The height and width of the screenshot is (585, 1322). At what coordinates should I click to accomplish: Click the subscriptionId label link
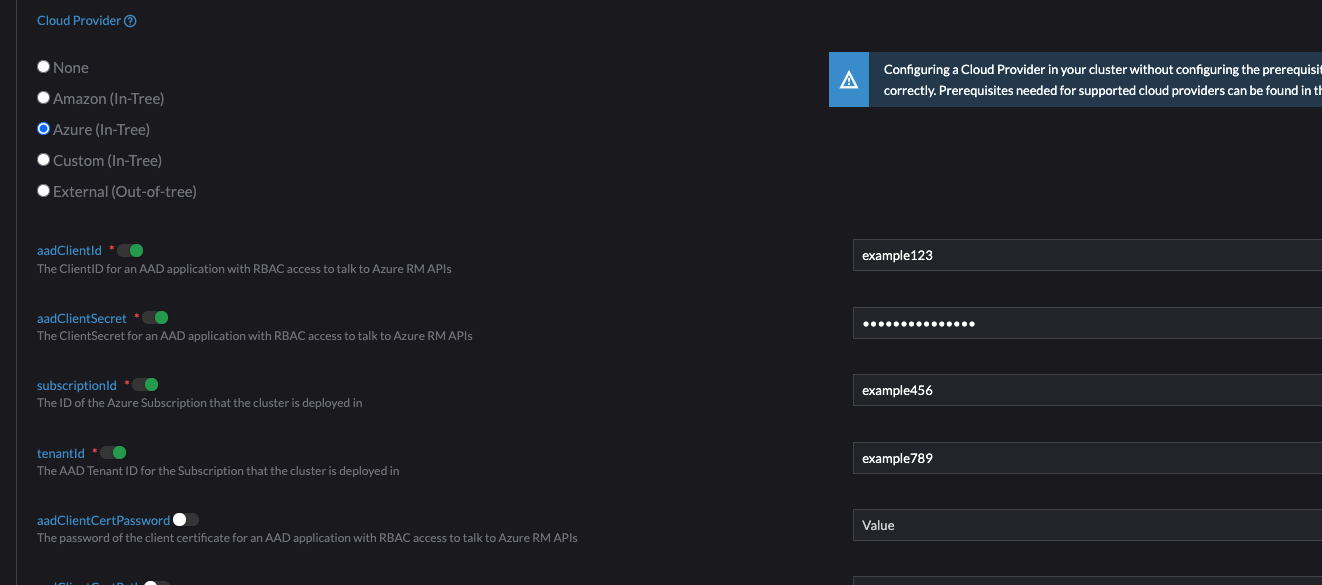pyautogui.click(x=76, y=385)
